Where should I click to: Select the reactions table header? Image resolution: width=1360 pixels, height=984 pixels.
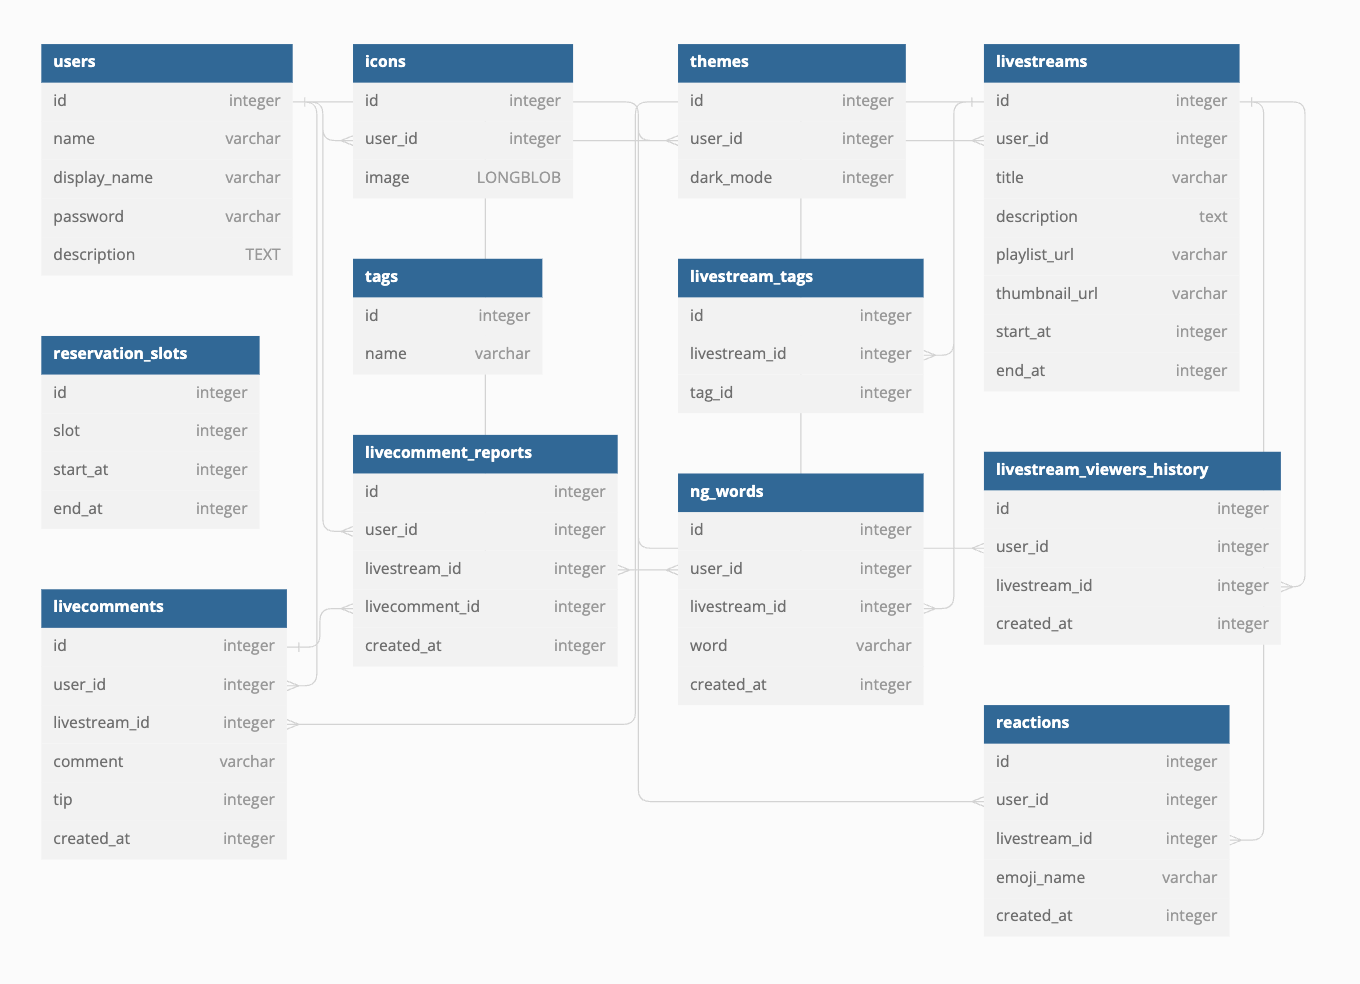click(1106, 723)
